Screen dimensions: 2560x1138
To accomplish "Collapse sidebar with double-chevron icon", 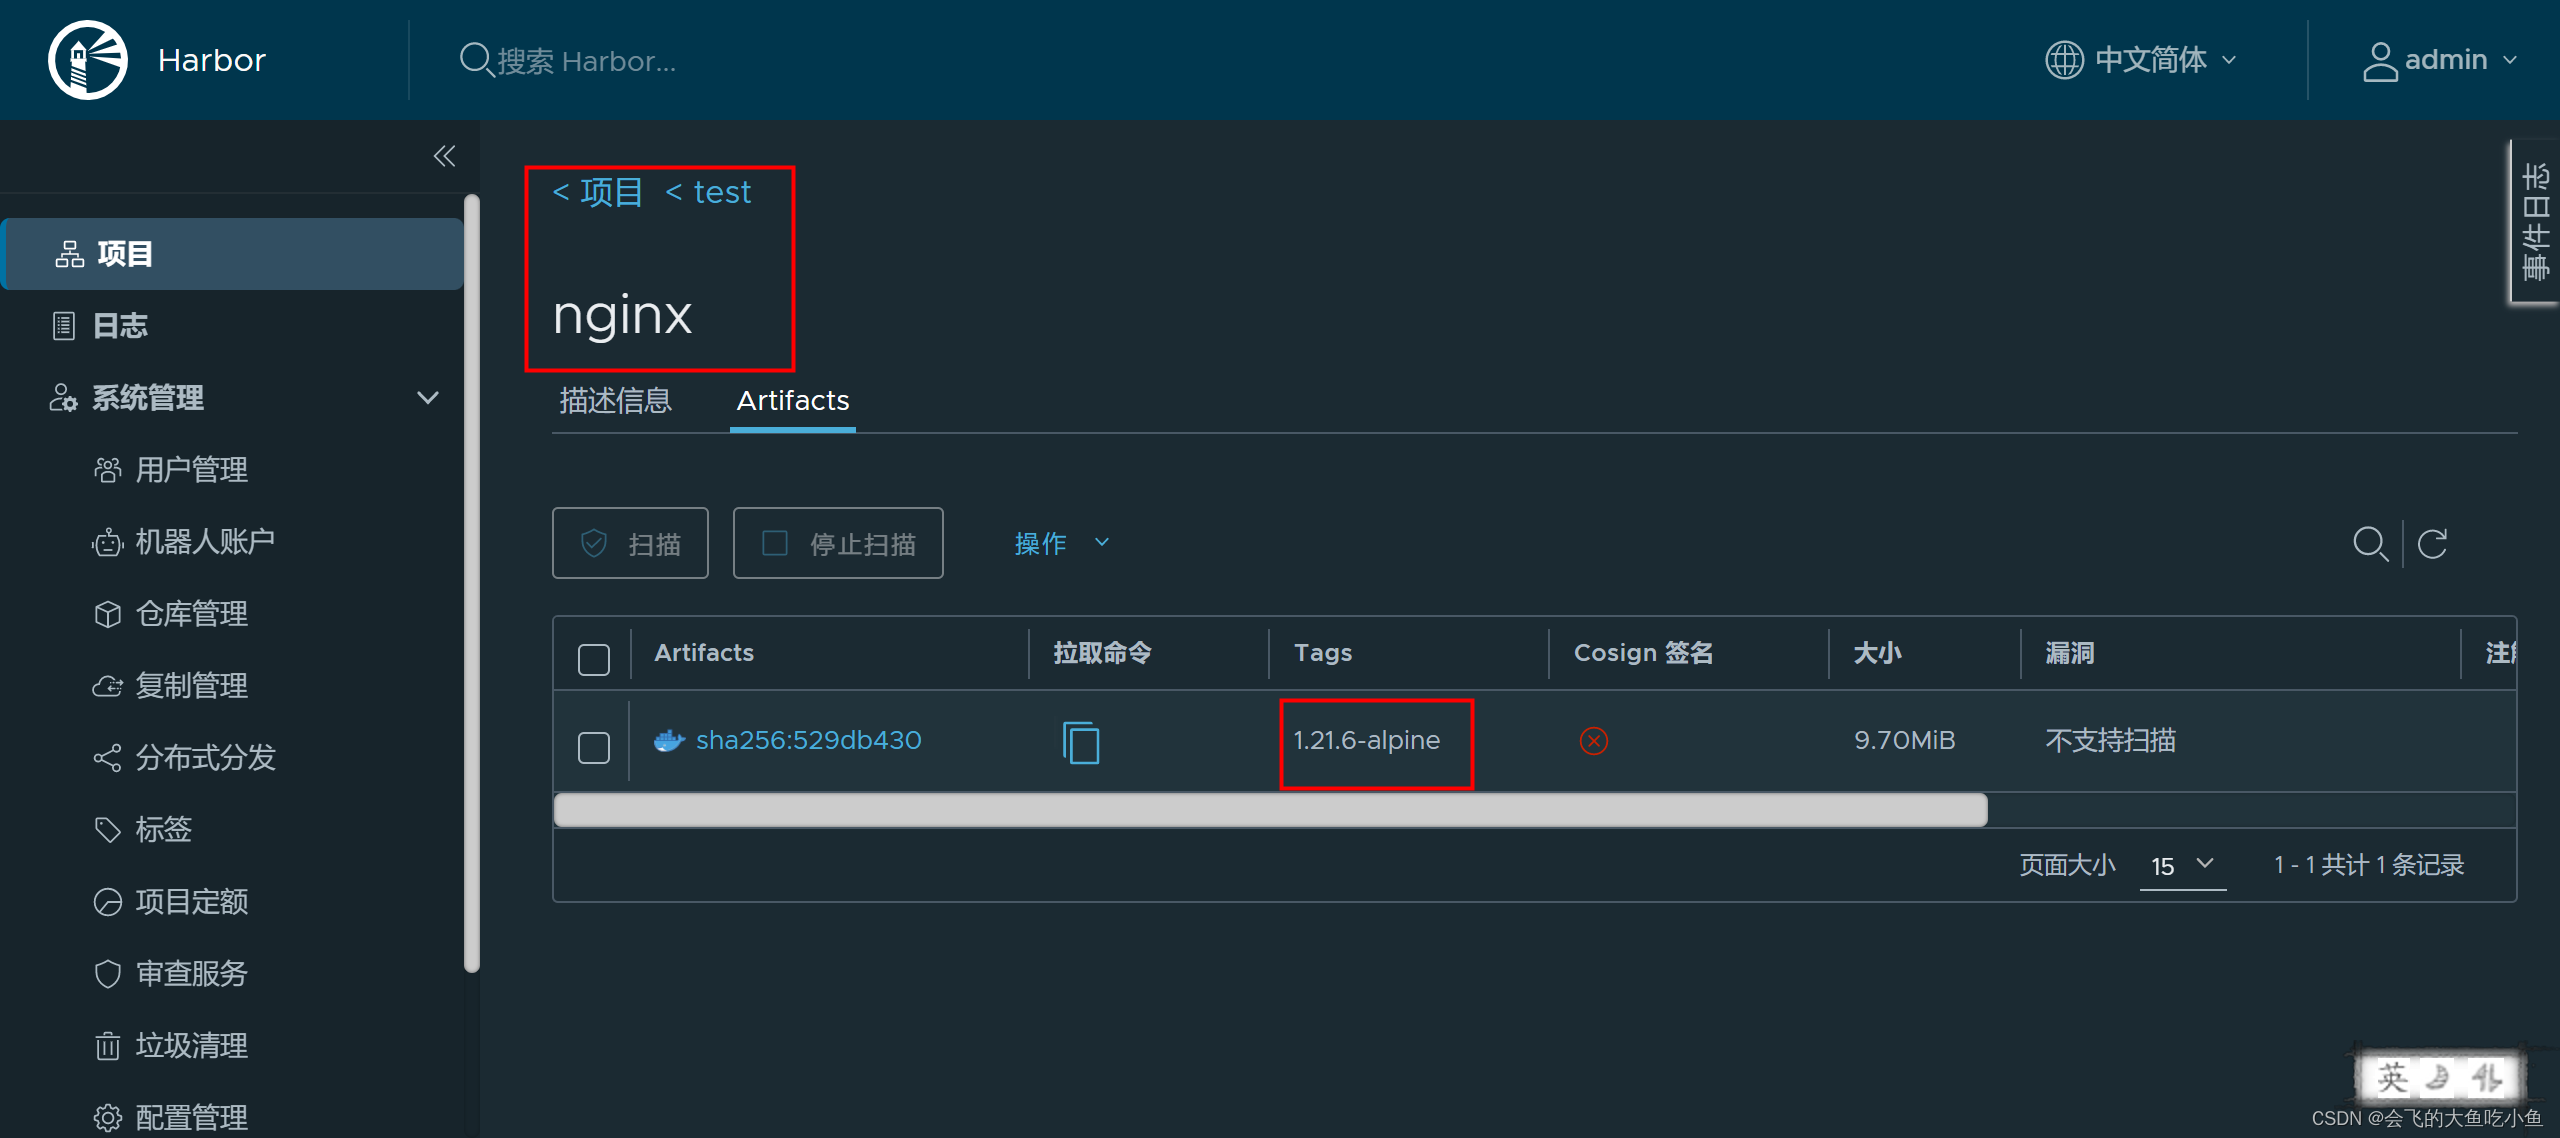I will click(x=444, y=156).
